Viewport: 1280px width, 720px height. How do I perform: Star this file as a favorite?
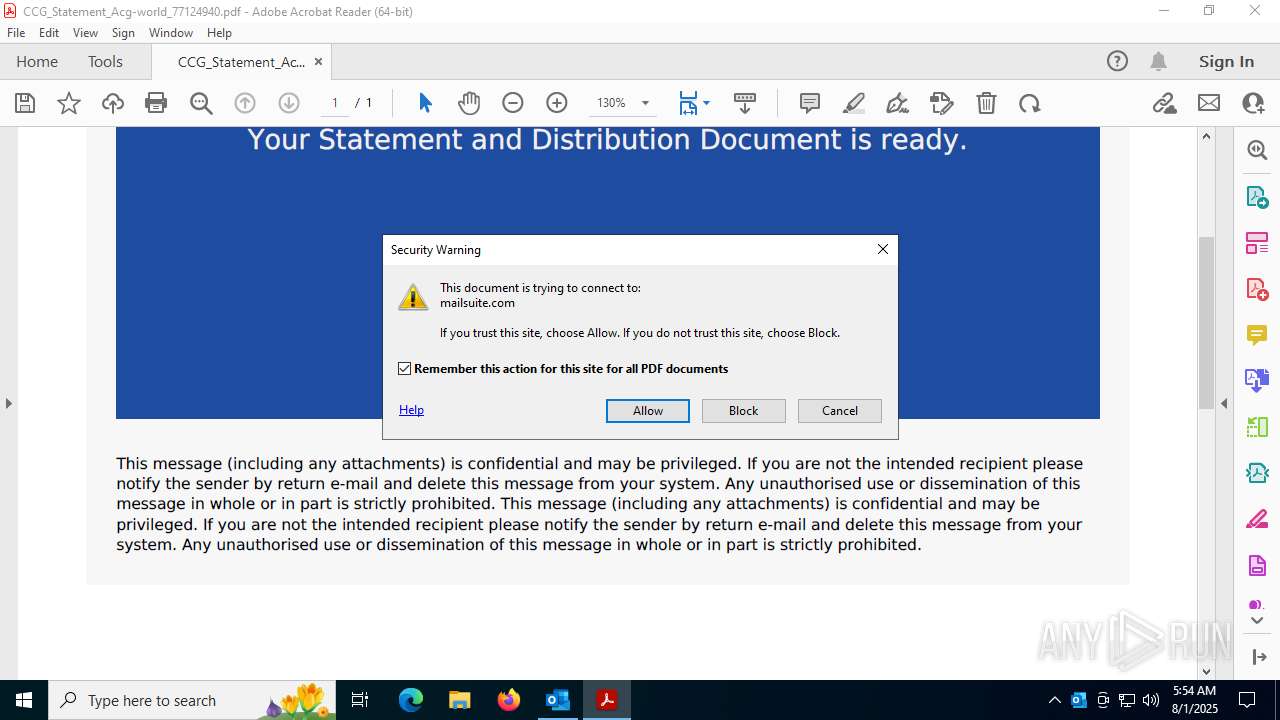69,103
